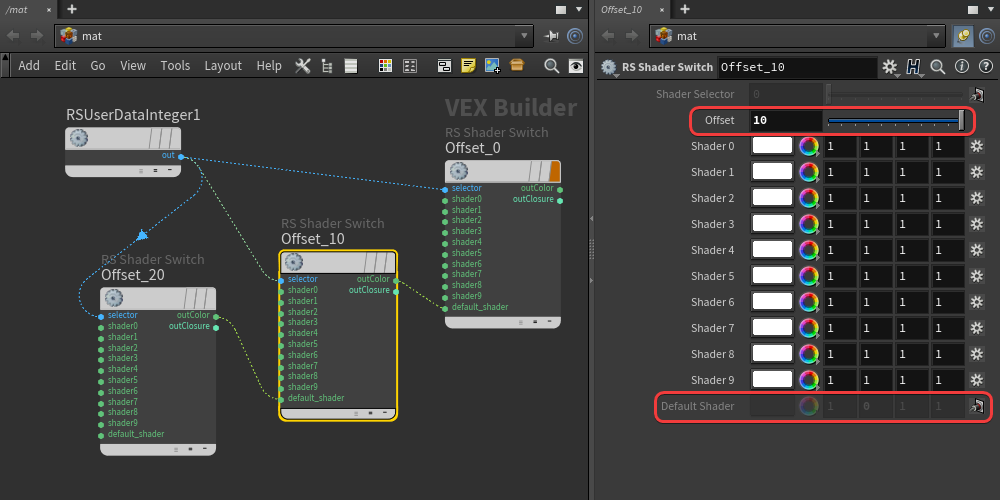Open the Shader 9 gear options
The height and width of the screenshot is (500, 1000).
(976, 380)
